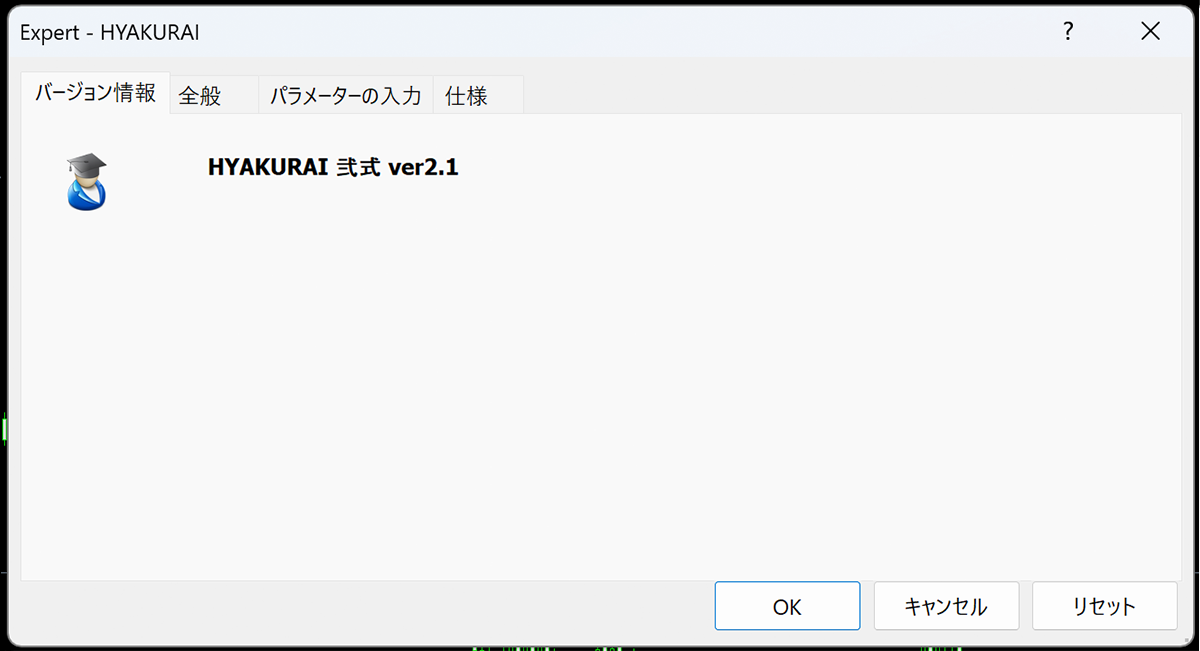This screenshot has height=651, width=1200.
Task: Click the ver2.1 version text
Action: [423, 168]
